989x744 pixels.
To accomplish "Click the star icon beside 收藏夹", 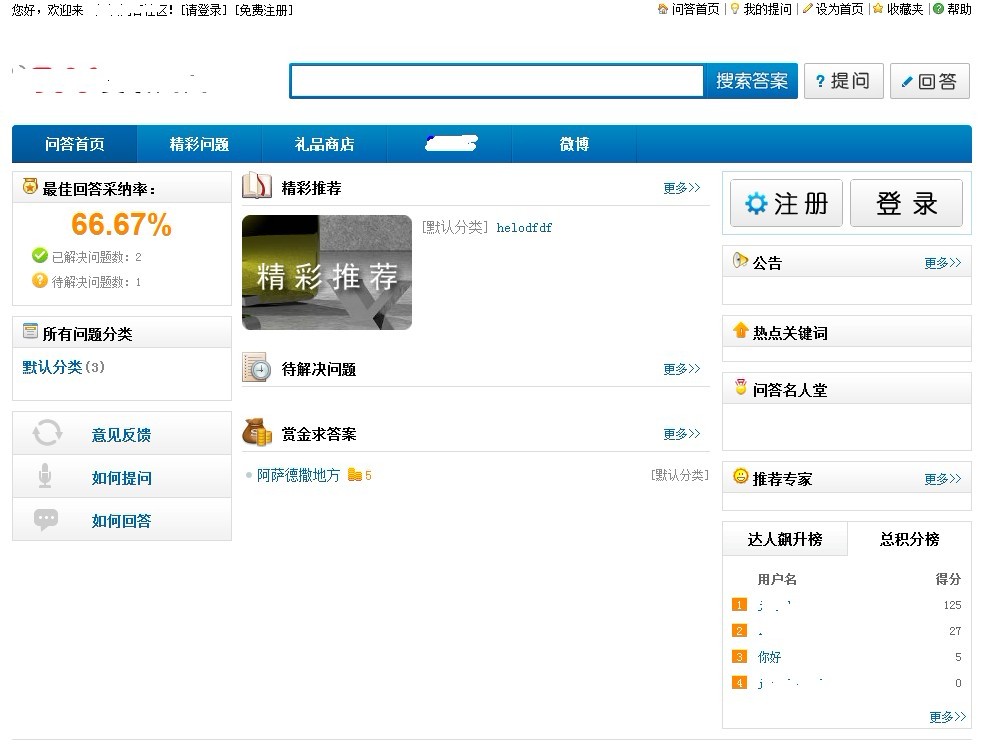I will (877, 9).
